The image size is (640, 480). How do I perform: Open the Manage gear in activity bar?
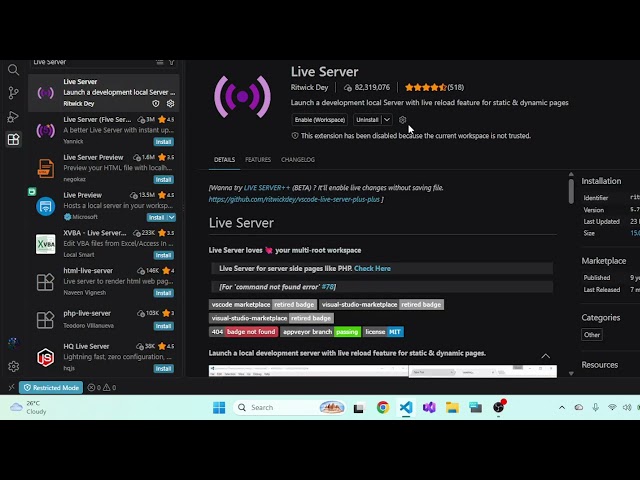[x=13, y=366]
